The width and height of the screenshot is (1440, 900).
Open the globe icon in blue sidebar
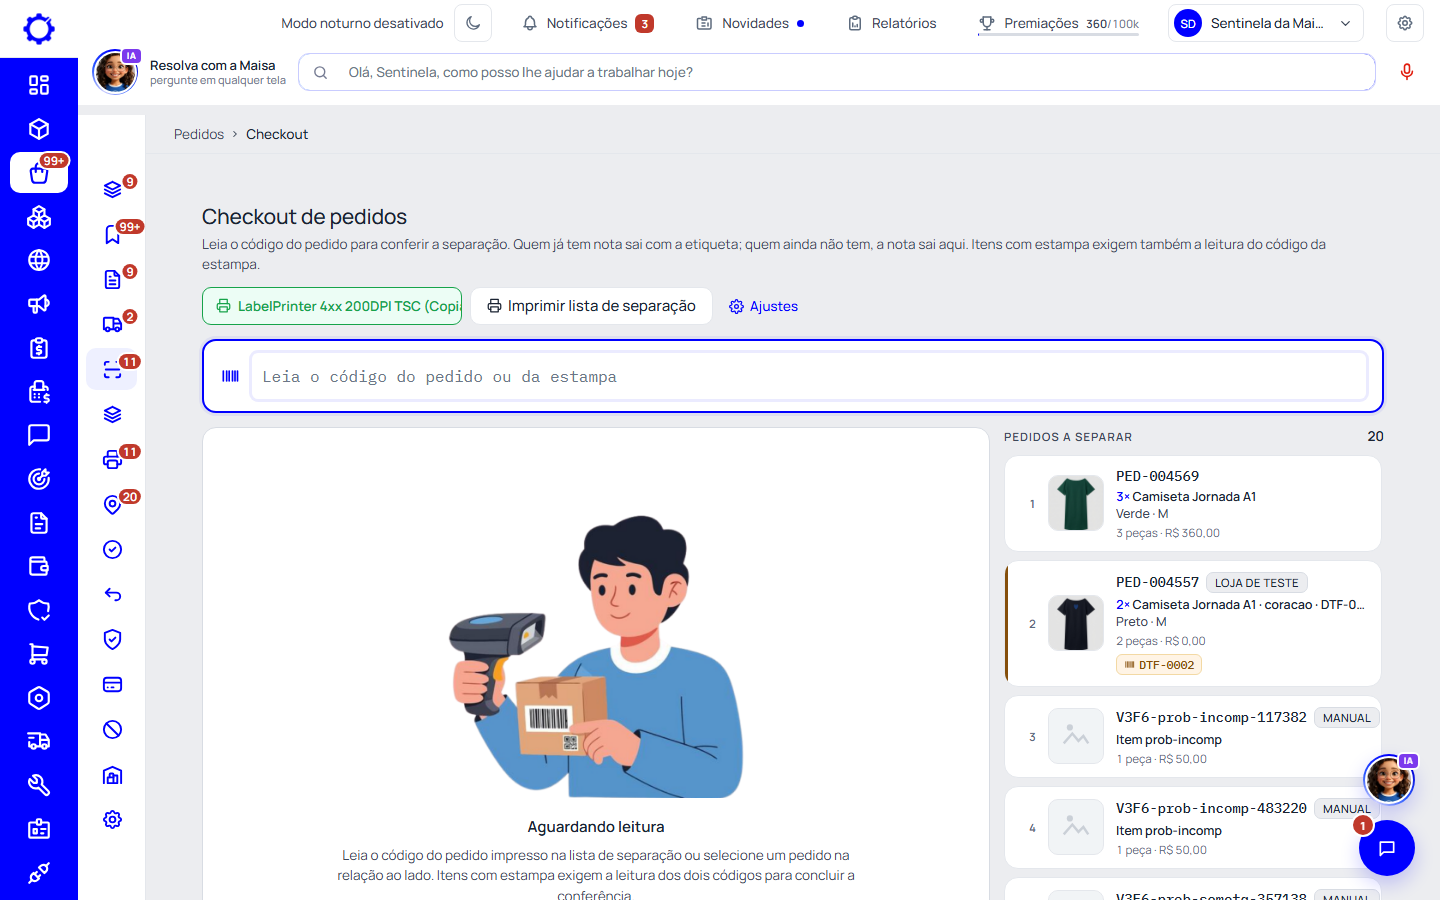(x=39, y=260)
